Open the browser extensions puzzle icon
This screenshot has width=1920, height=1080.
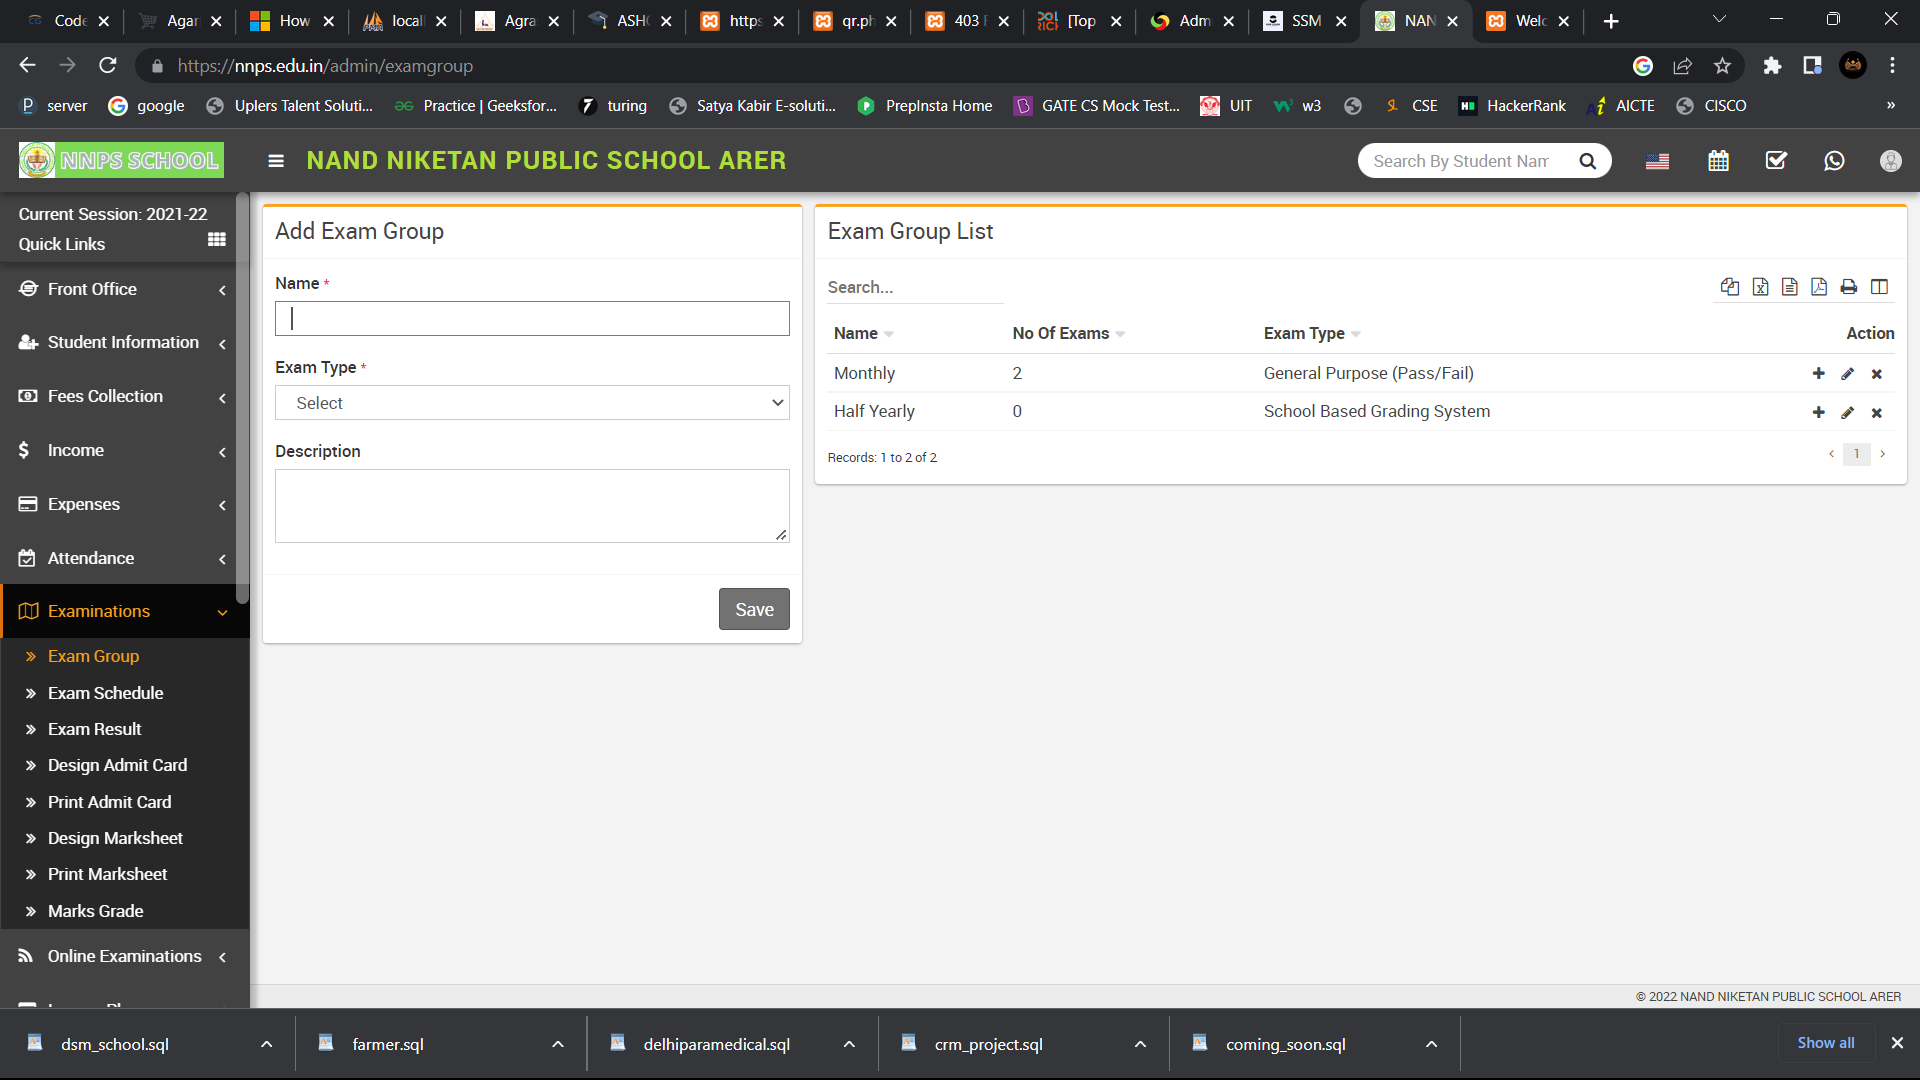(x=1772, y=66)
